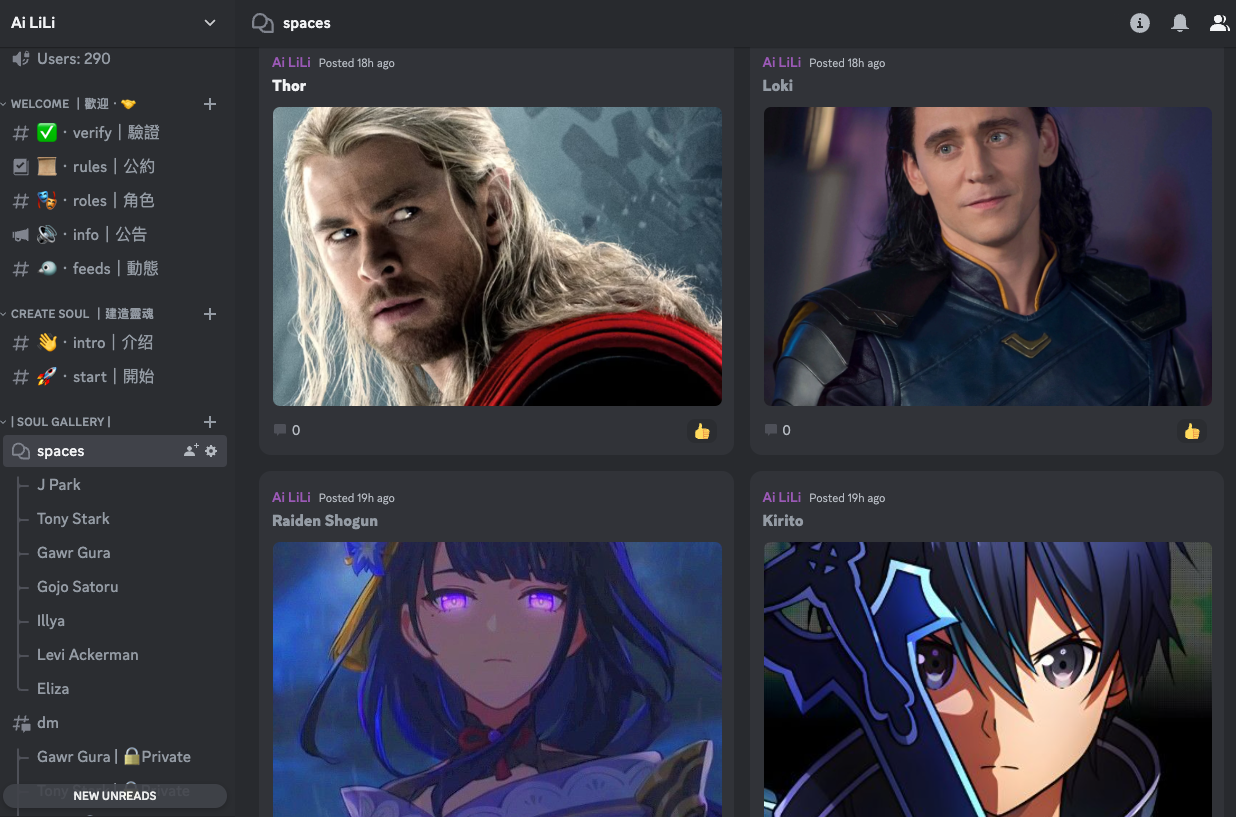Toggle thumbs up reaction on Thor post

(x=702, y=431)
